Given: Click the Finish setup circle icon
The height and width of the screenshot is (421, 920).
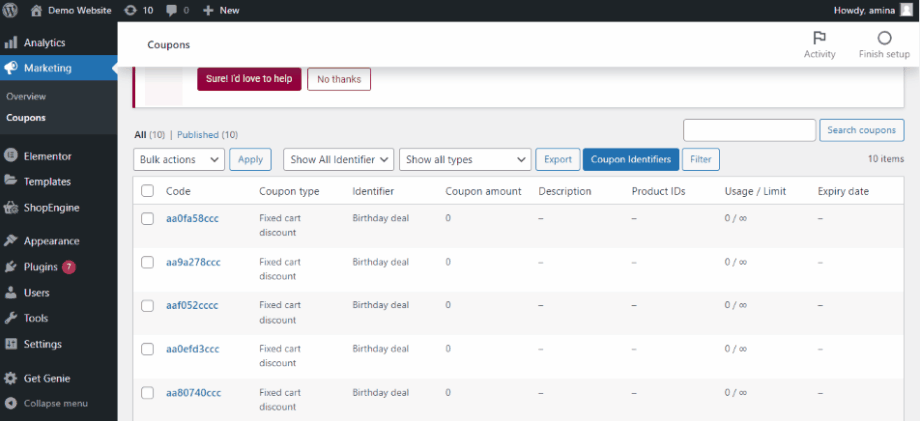Looking at the screenshot, I should (x=884, y=38).
